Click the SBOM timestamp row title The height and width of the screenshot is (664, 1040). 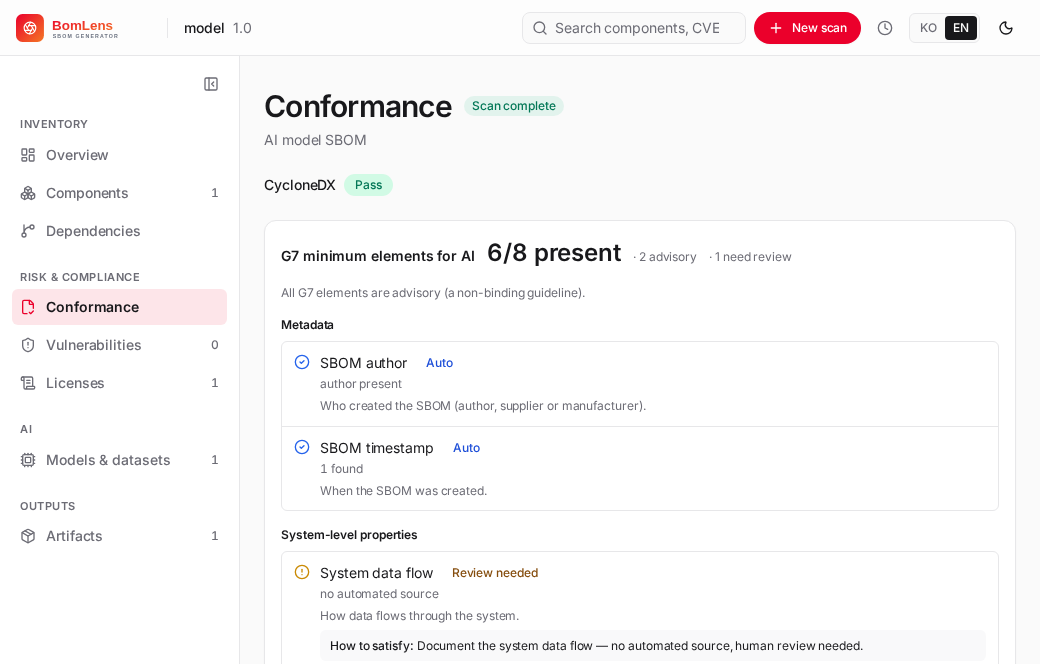(377, 448)
